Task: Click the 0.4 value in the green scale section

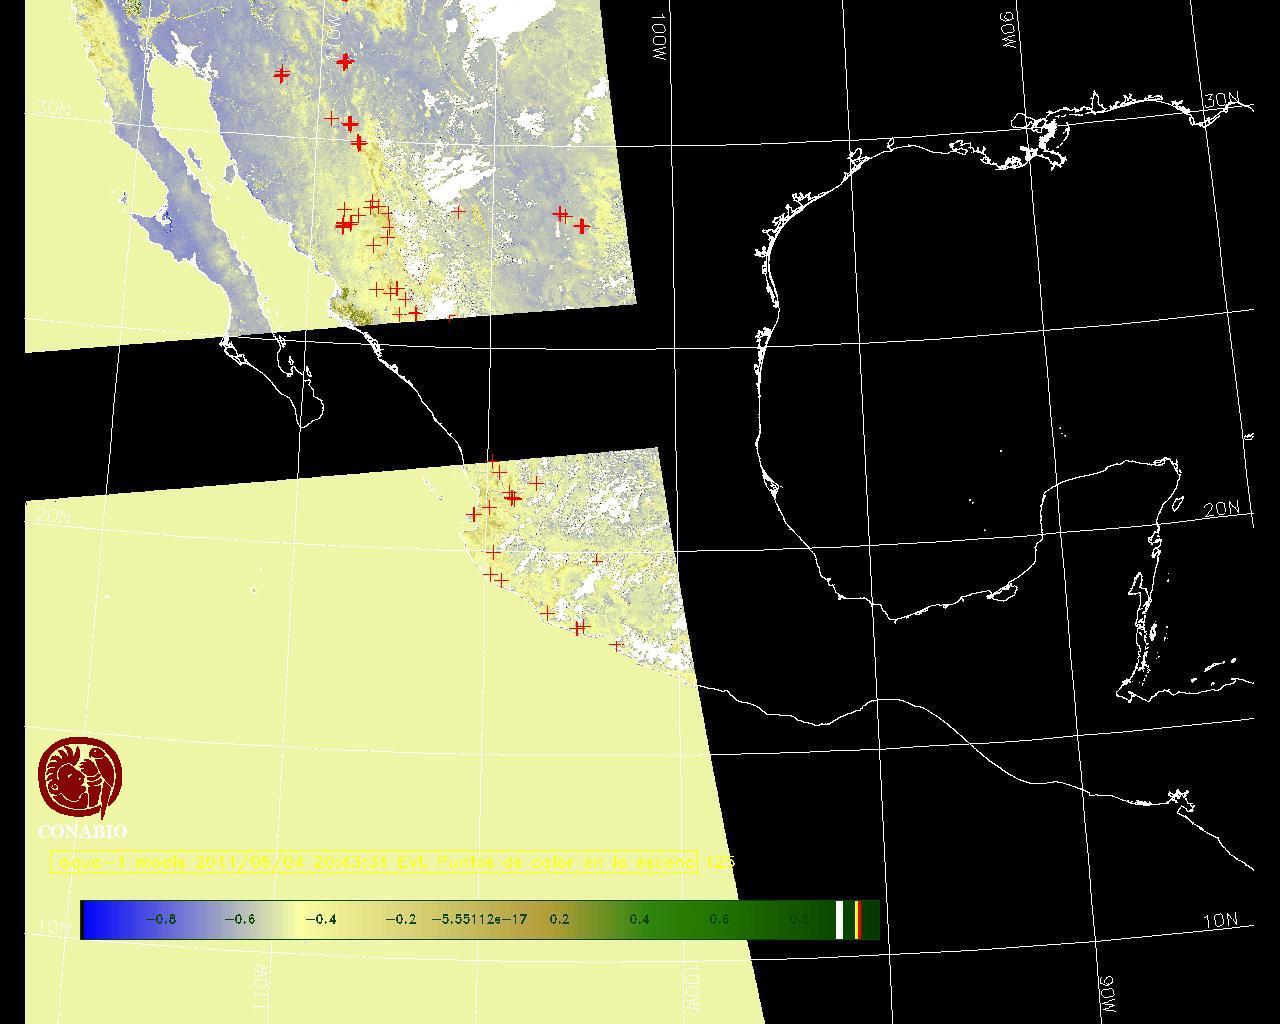Action: tap(639, 919)
